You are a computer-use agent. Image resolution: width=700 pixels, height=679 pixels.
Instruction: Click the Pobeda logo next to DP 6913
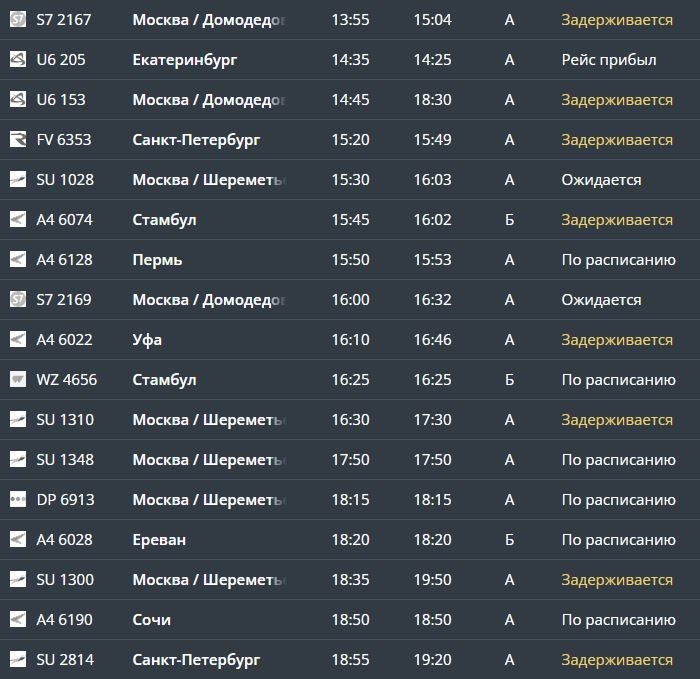tap(18, 499)
